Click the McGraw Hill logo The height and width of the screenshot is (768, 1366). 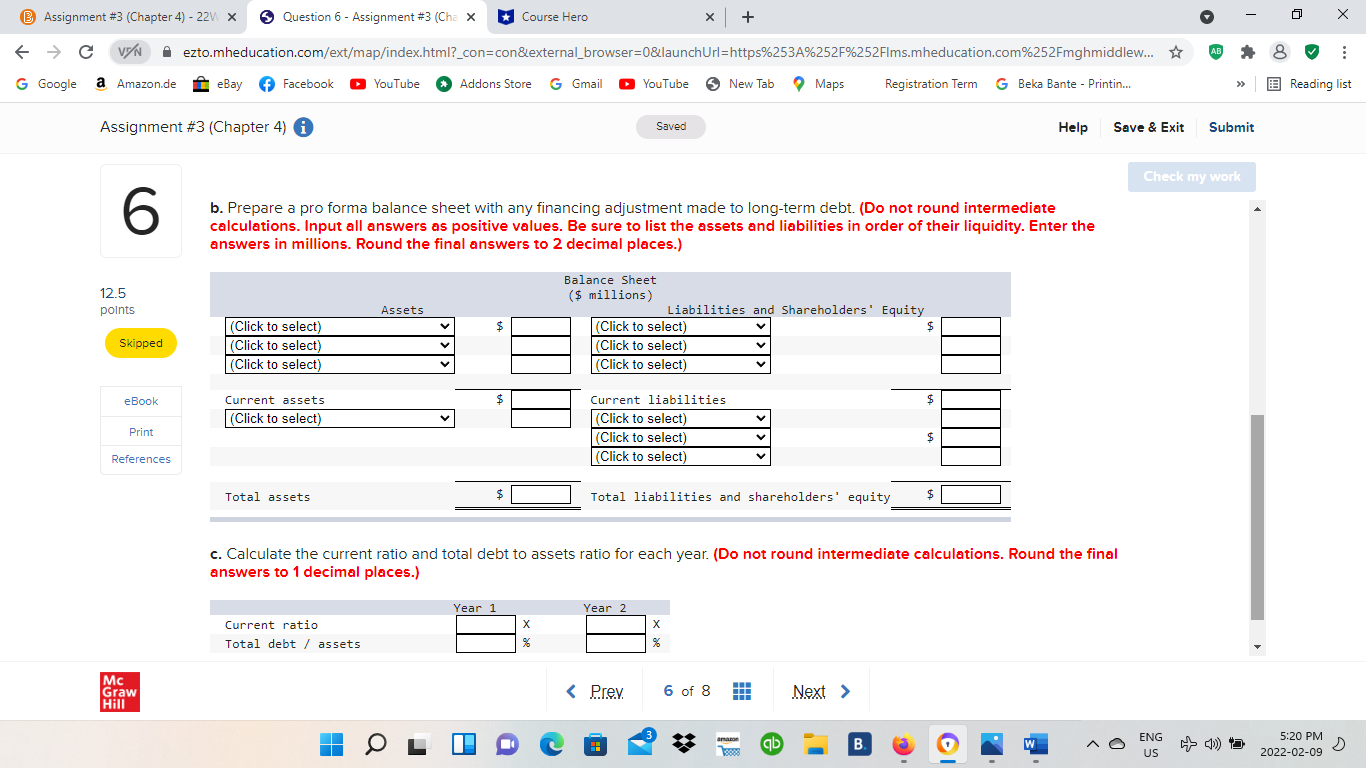(x=120, y=690)
